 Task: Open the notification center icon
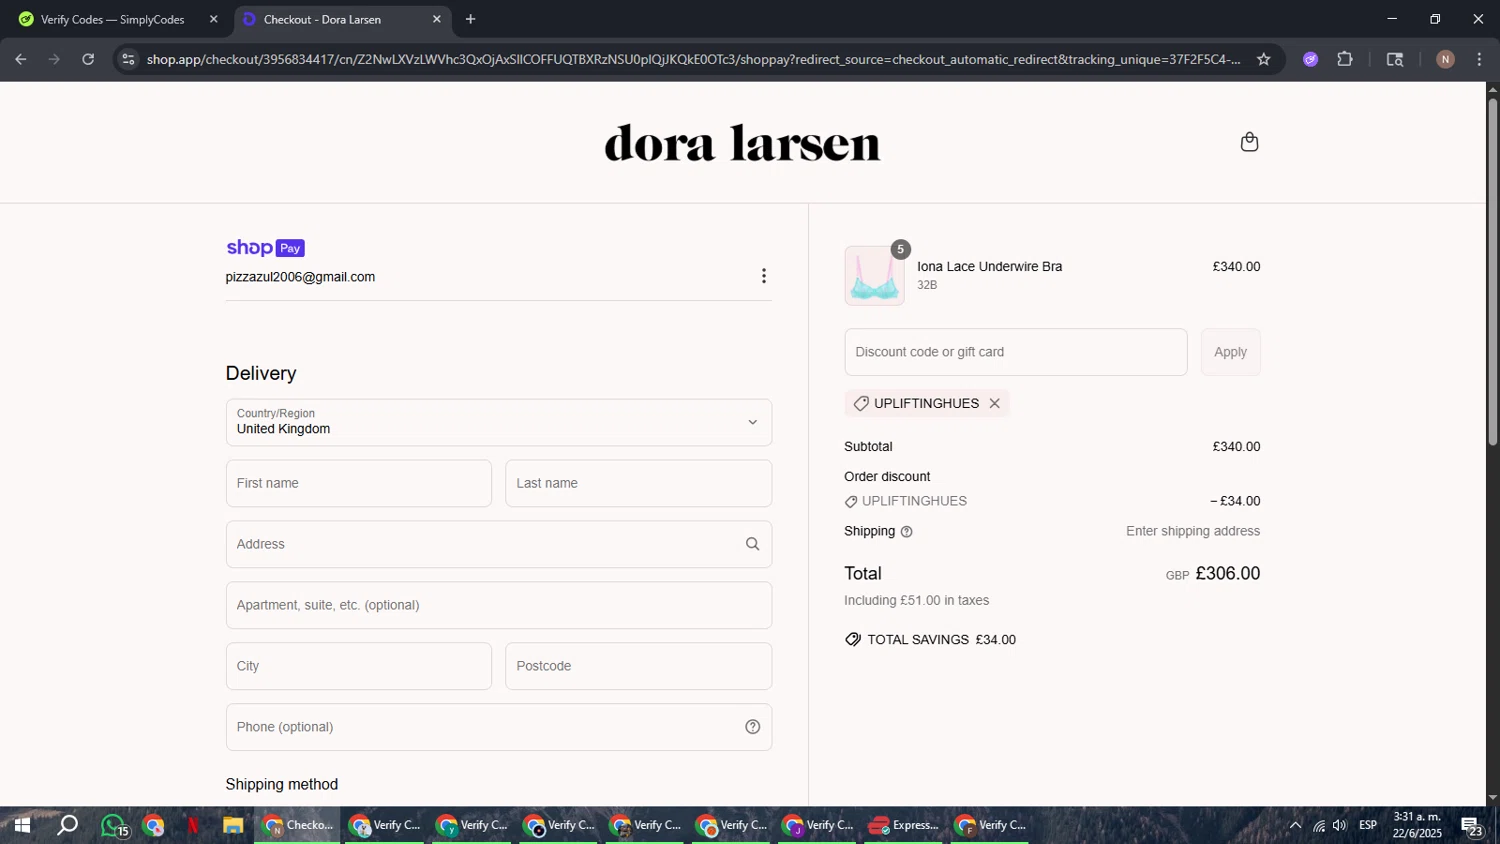1472,826
